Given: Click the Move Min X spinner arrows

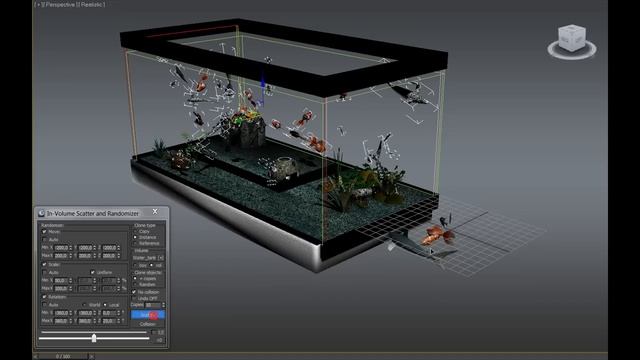Looking at the screenshot, I should coord(71,248).
